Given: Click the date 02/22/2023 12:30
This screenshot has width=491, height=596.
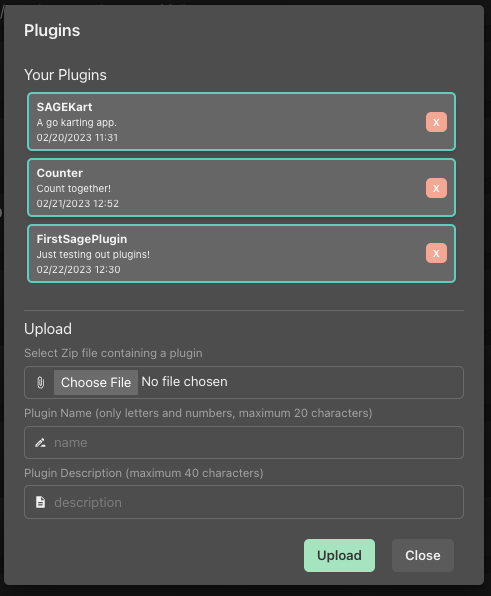Looking at the screenshot, I should coord(78,269).
